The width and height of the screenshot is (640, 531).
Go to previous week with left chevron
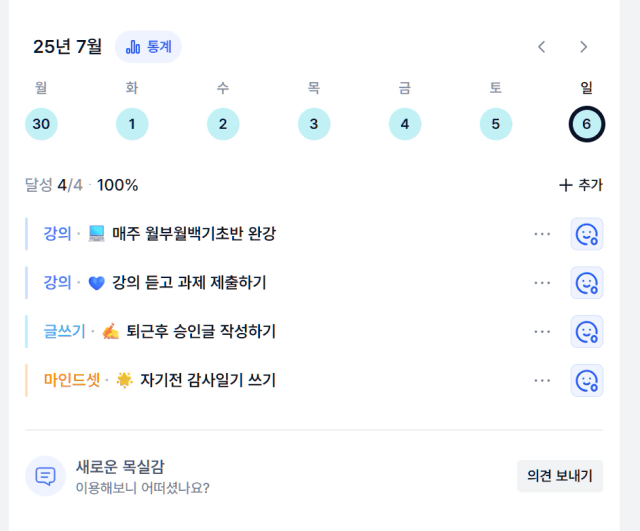point(542,47)
